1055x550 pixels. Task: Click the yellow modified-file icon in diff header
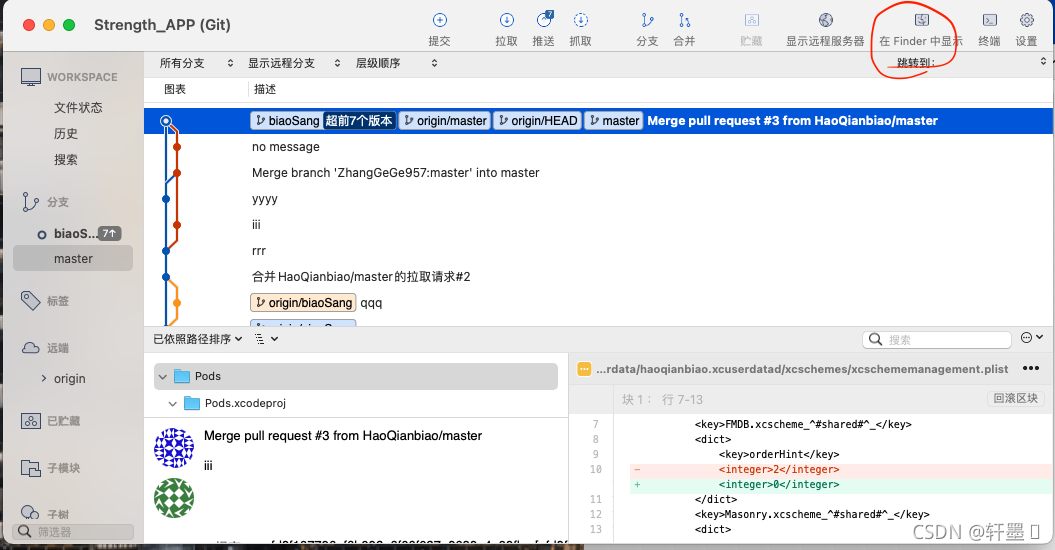[x=584, y=369]
